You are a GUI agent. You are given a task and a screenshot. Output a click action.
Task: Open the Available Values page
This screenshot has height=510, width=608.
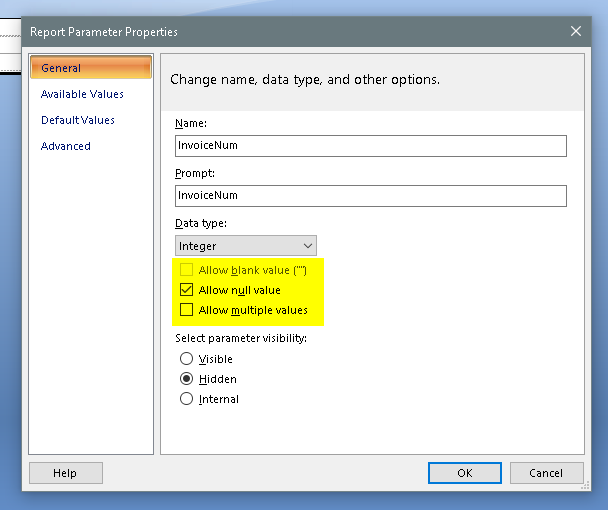click(82, 94)
